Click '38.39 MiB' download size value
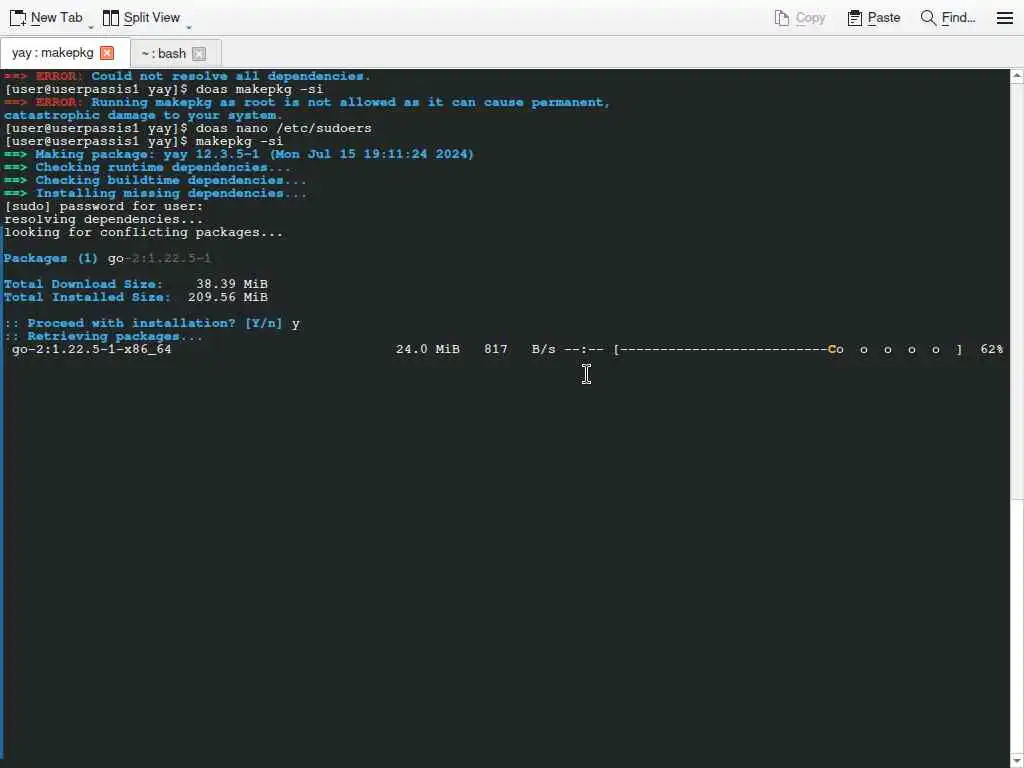Viewport: 1024px width, 768px height. (232, 284)
